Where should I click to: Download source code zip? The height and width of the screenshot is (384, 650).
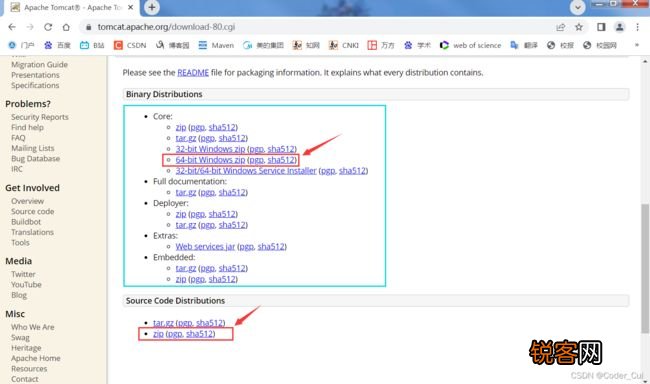point(158,334)
